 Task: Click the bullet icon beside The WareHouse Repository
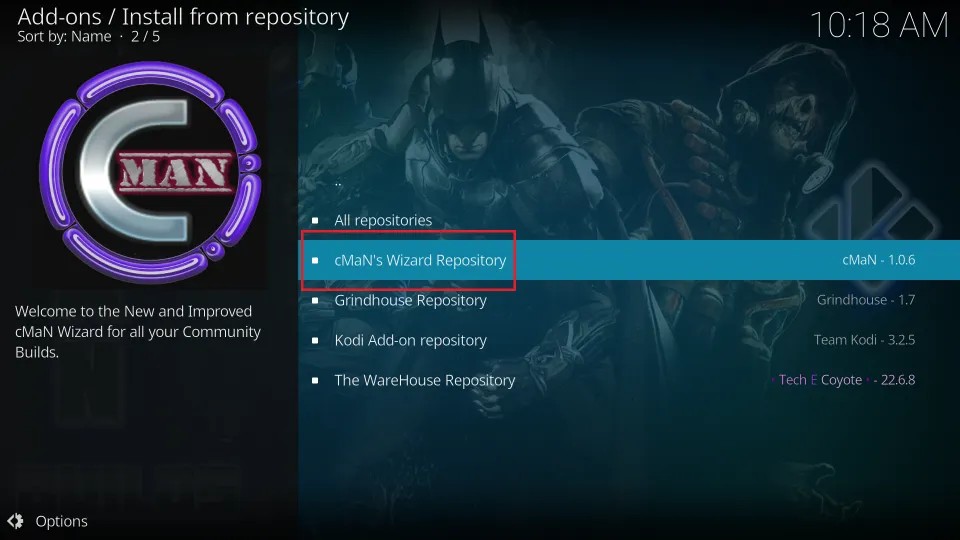pyautogui.click(x=315, y=380)
